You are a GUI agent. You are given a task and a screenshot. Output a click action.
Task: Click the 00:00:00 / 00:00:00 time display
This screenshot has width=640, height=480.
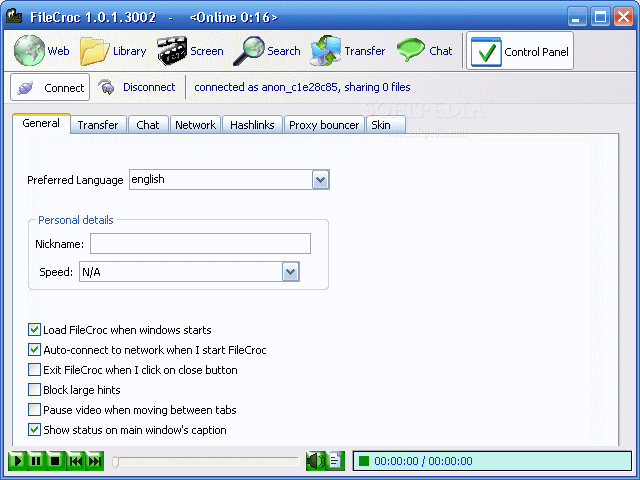(423, 461)
